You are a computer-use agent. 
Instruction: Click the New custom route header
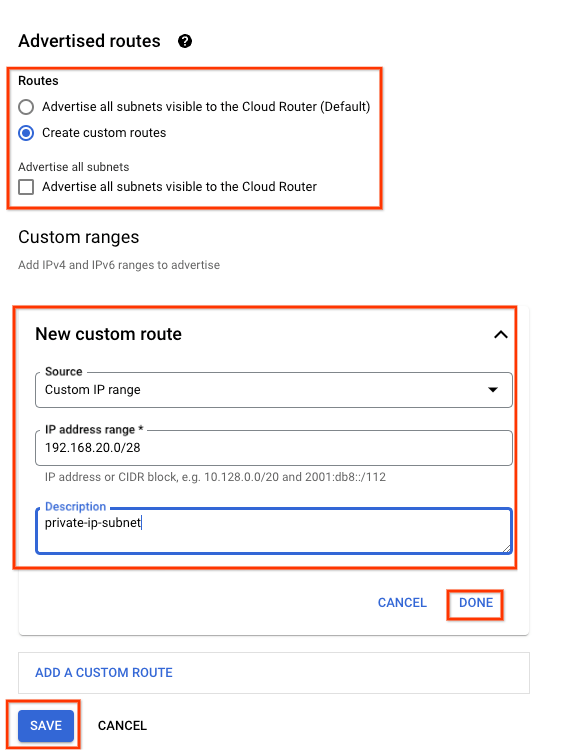pos(108,334)
